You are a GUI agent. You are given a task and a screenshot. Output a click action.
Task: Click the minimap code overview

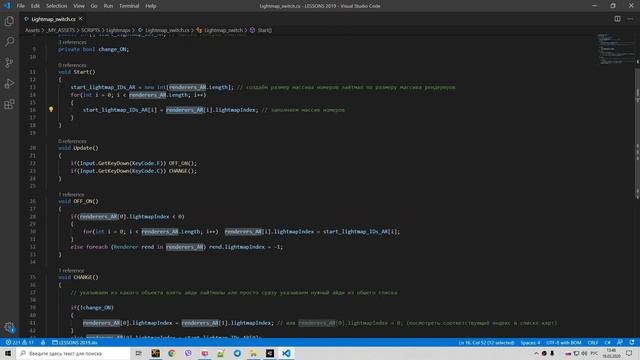[615, 49]
